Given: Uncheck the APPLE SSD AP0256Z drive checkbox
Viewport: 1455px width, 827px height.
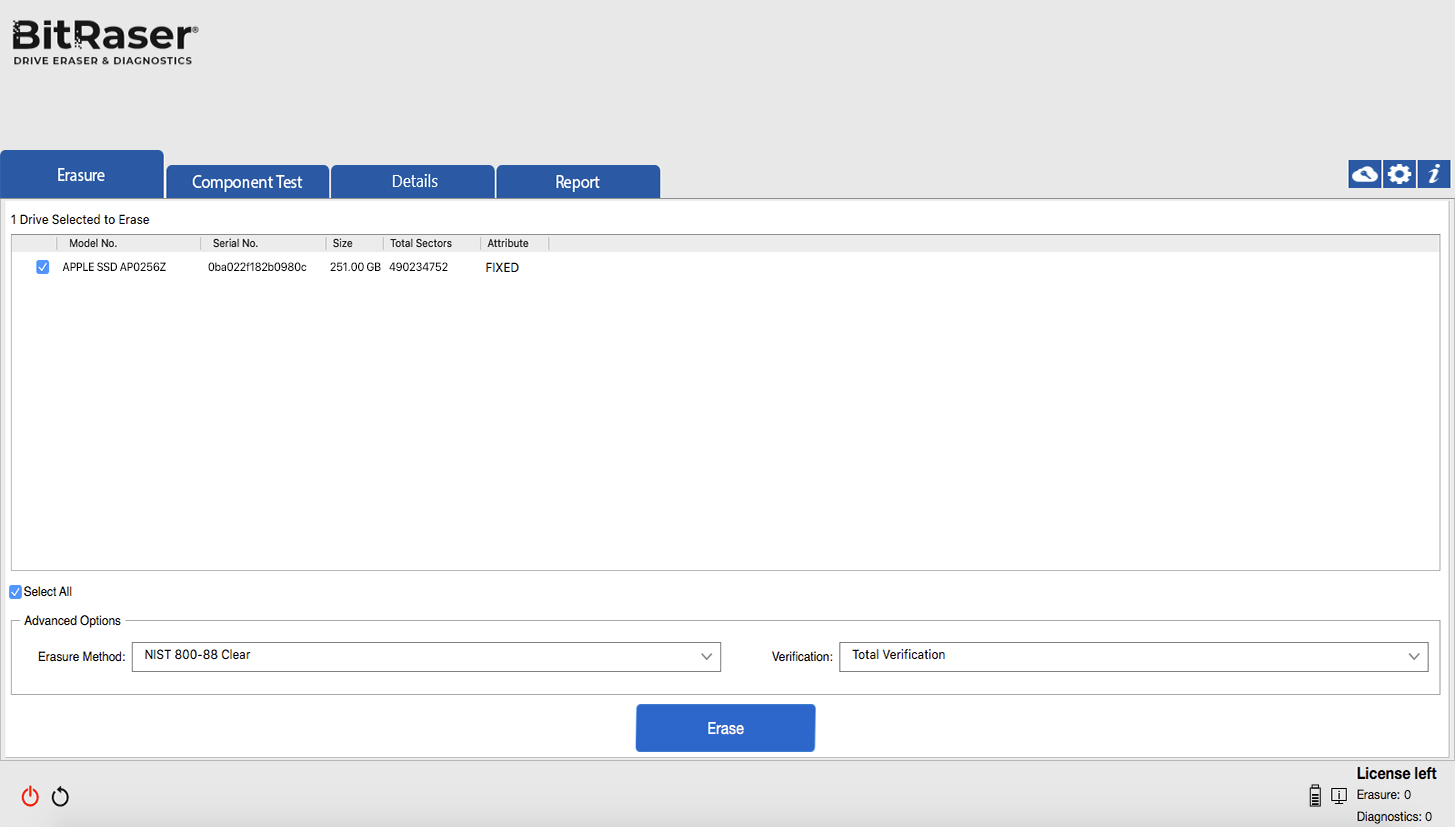Looking at the screenshot, I should pyautogui.click(x=42, y=267).
